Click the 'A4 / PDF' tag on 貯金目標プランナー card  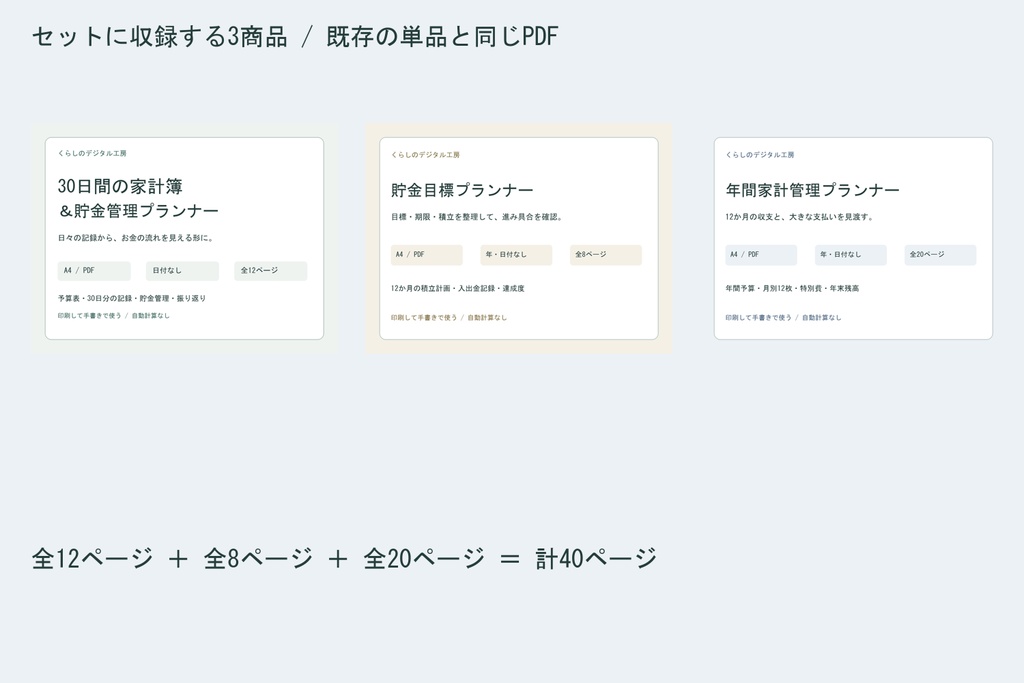pos(426,255)
